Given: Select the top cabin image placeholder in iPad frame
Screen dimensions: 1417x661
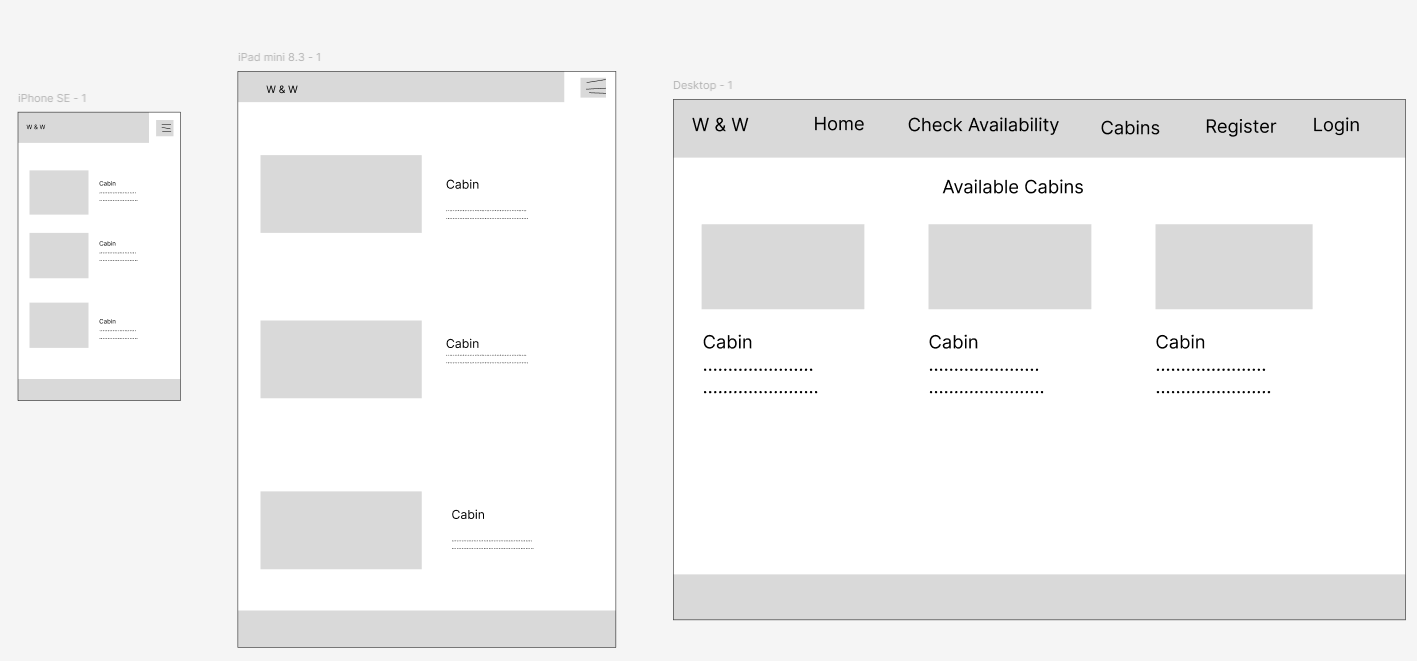Looking at the screenshot, I should click(341, 194).
